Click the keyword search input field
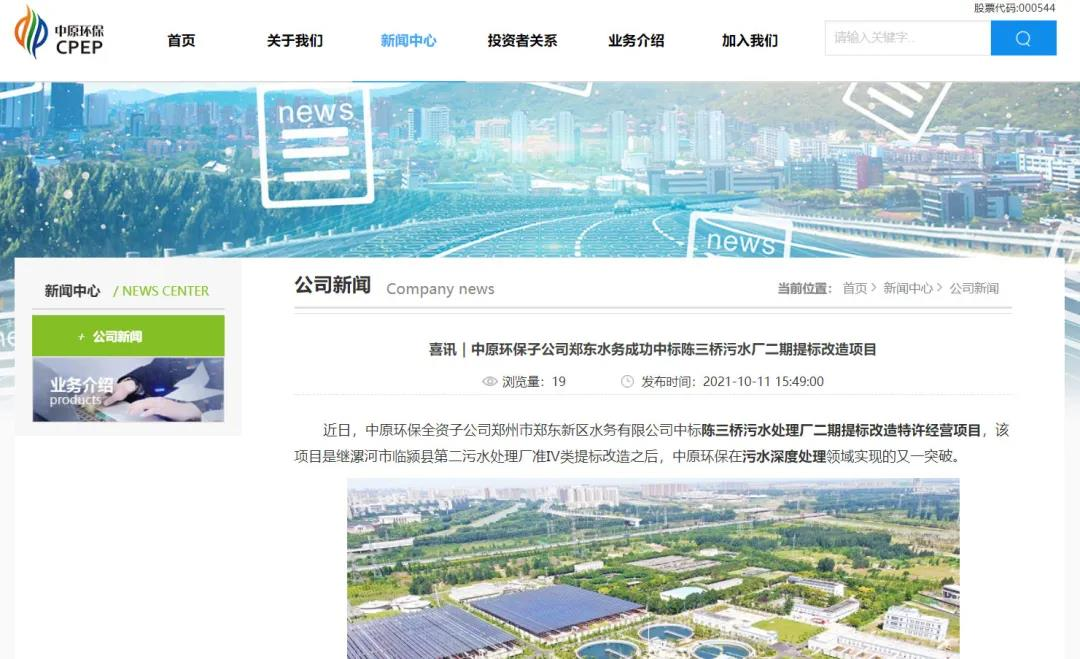This screenshot has height=659, width=1080. tap(908, 38)
